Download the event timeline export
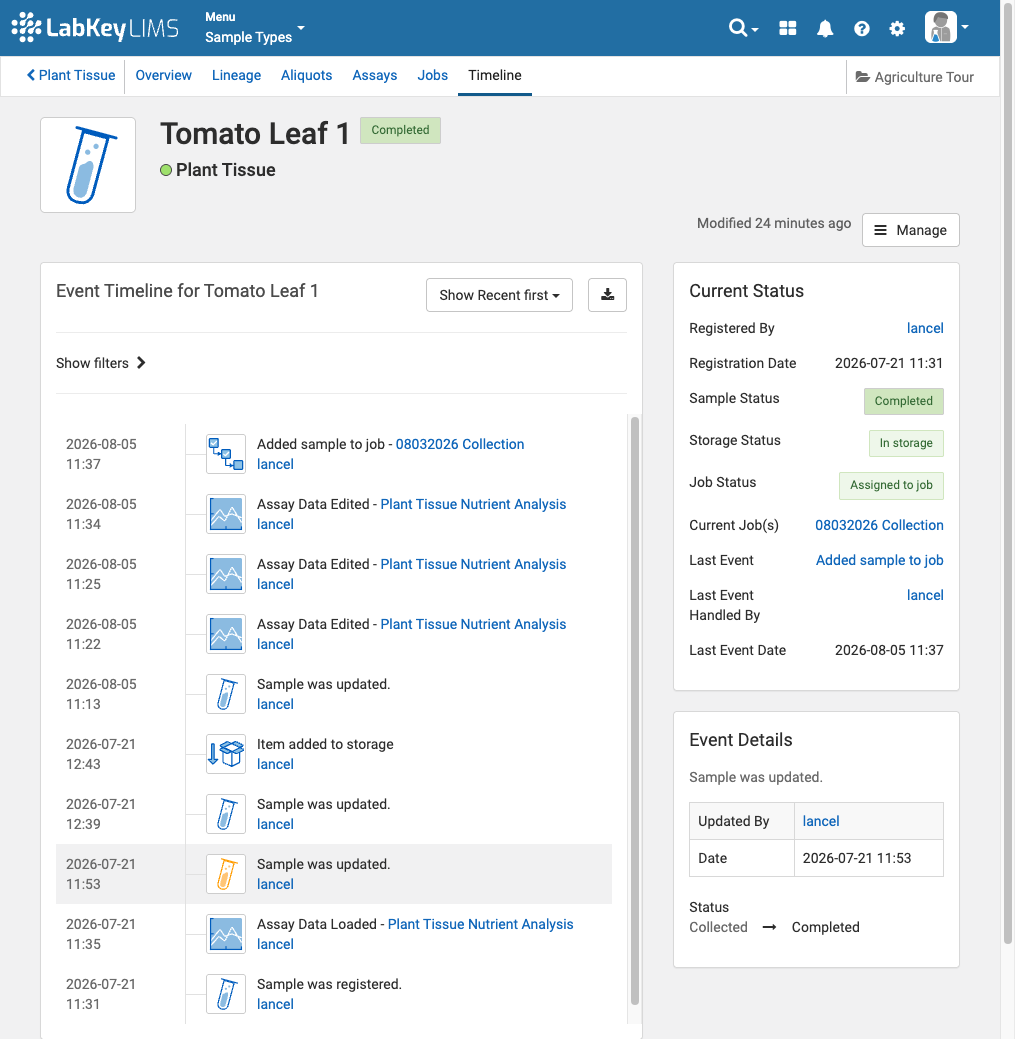Screen dimensions: 1015x1039 (x=608, y=295)
